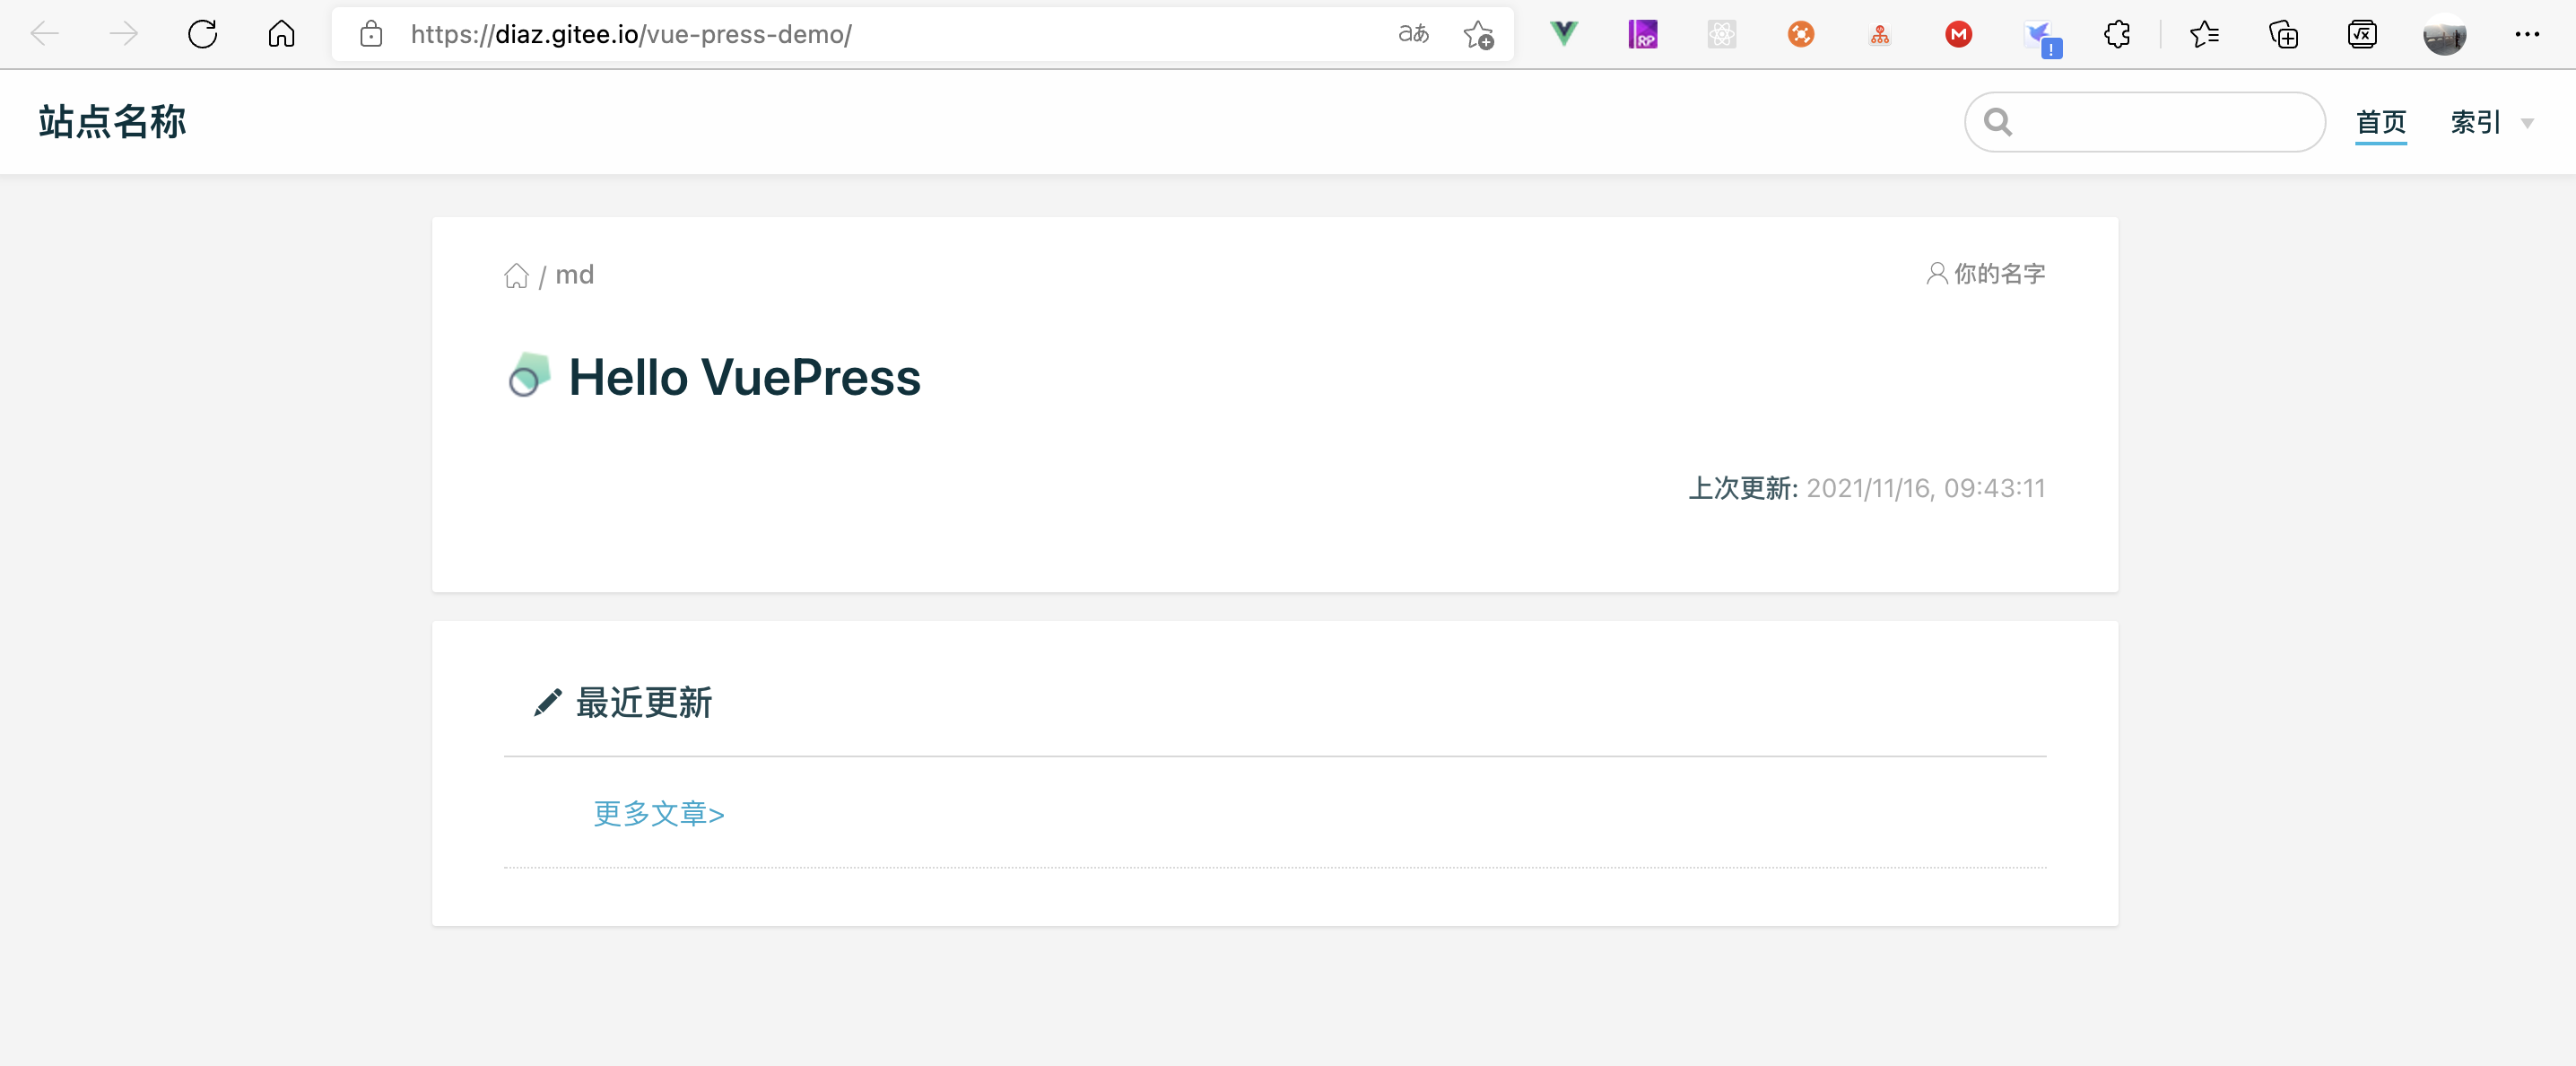Open the Extensions puzzle icon
The image size is (2576, 1066).
pyautogui.click(x=2117, y=34)
